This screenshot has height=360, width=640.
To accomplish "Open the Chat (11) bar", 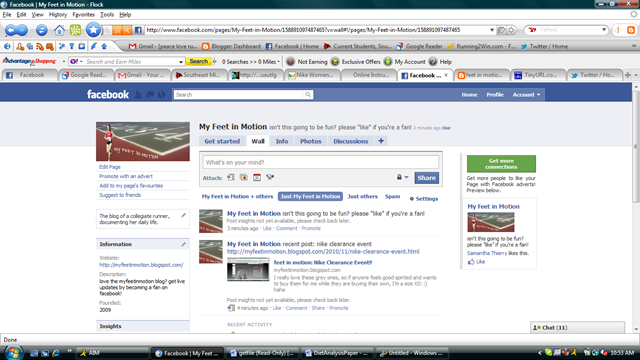I will [x=577, y=327].
